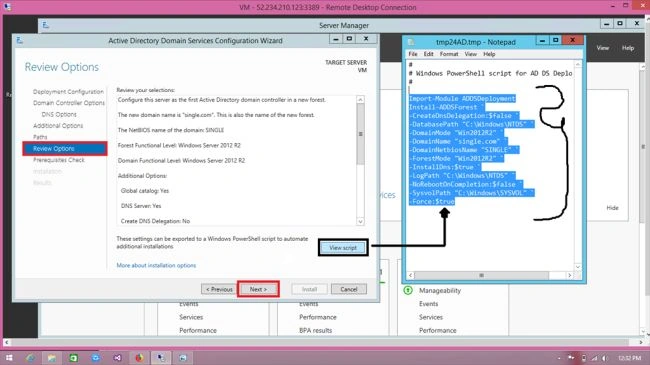Click Notepad horizontal scroll right arrow
The image size is (650, 365).
tap(570, 275)
